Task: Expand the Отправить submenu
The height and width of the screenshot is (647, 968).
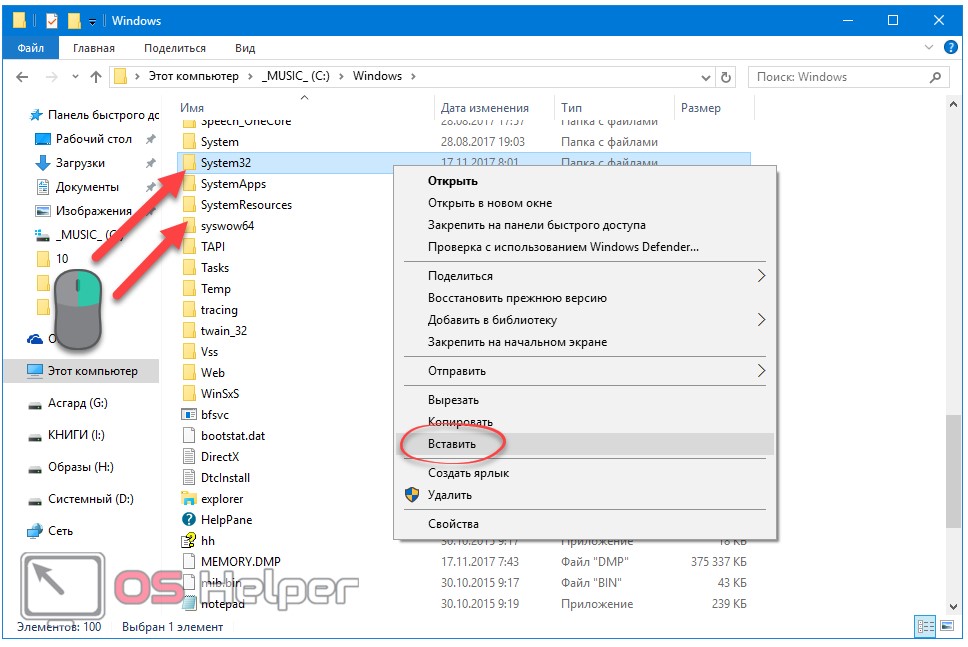Action: [x=761, y=371]
